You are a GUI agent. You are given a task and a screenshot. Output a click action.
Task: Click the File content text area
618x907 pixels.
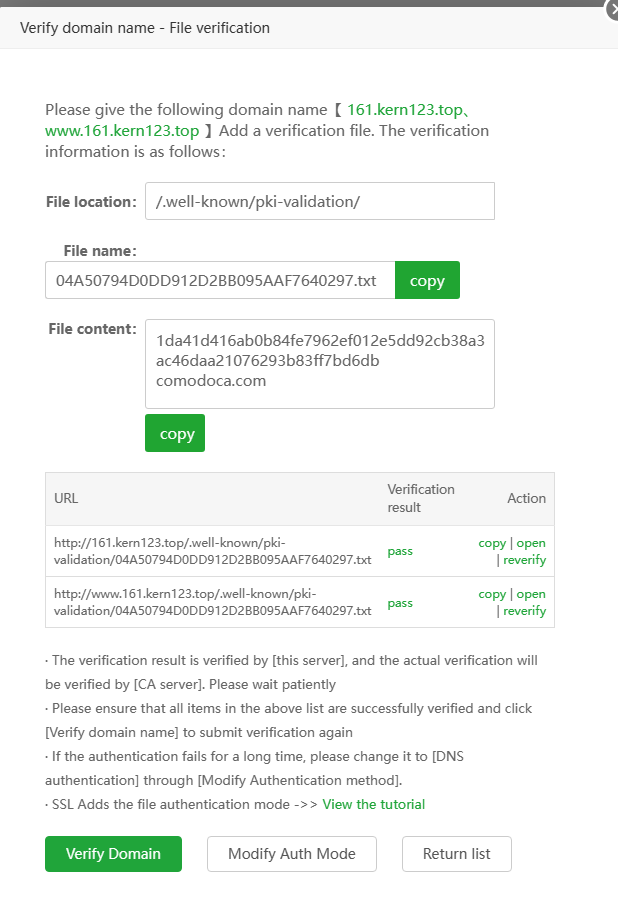coord(319,363)
